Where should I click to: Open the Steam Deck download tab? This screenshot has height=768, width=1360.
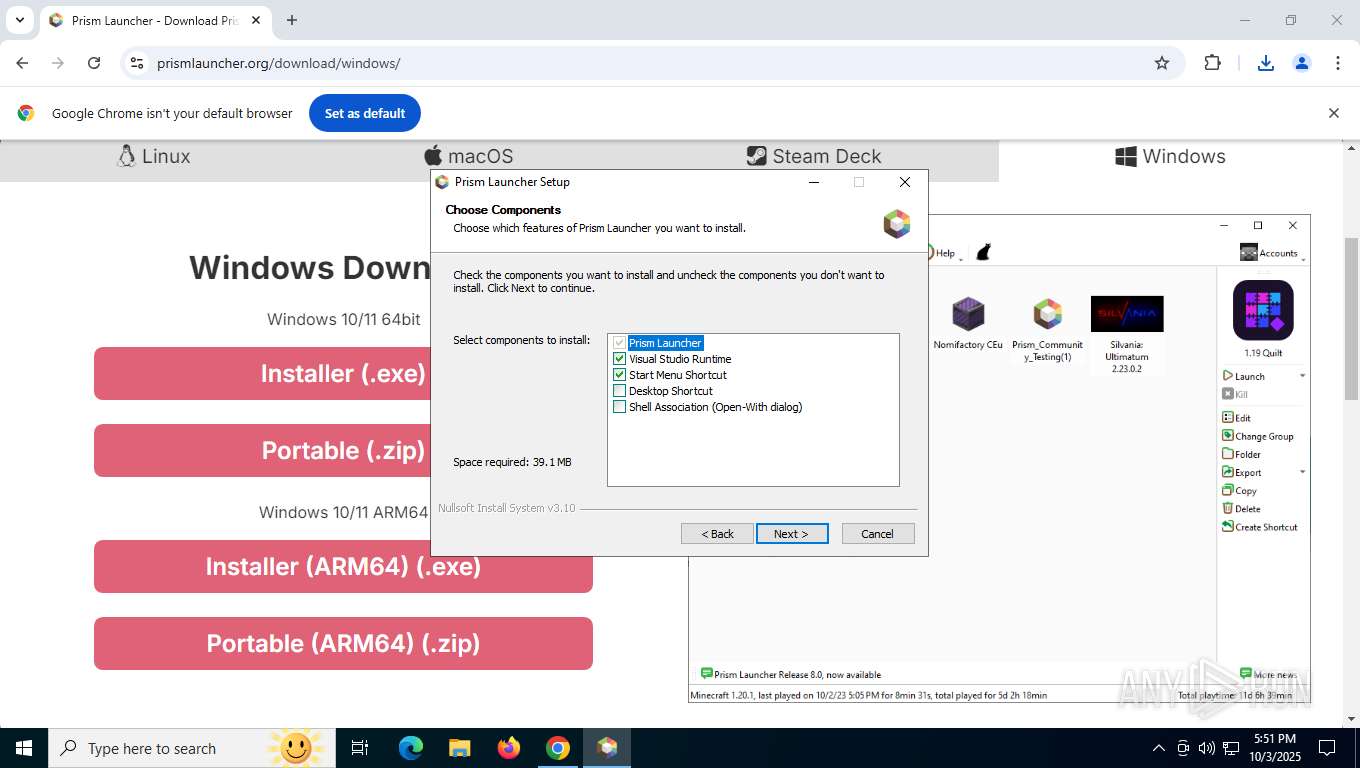click(x=814, y=156)
